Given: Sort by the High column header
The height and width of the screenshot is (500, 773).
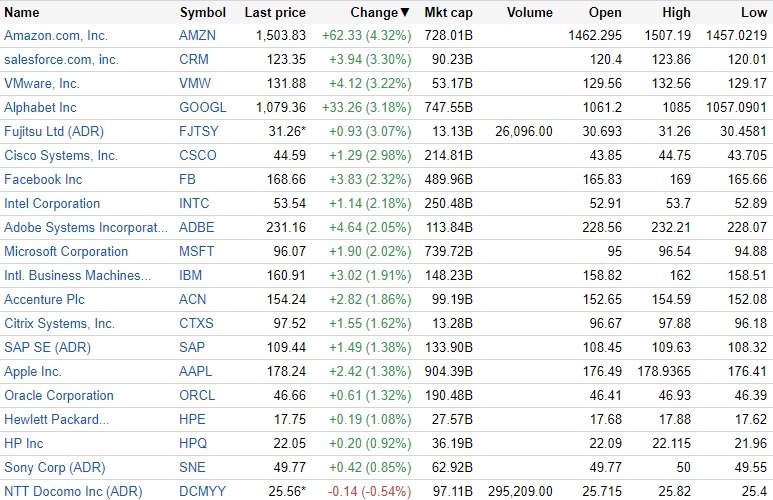Looking at the screenshot, I should click(x=676, y=13).
